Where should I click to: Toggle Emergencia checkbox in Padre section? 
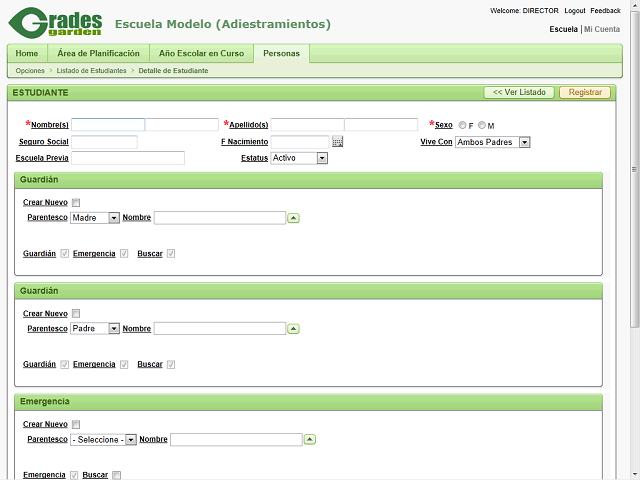[124, 364]
